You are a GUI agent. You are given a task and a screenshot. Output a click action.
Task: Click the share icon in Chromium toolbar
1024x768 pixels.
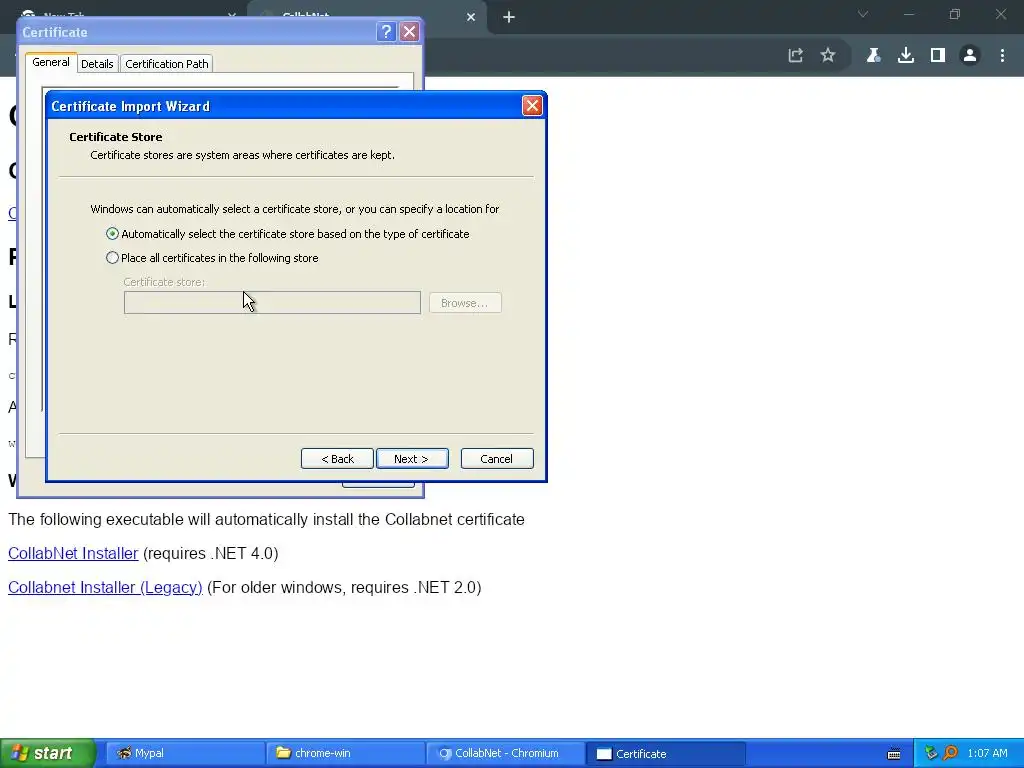click(795, 56)
